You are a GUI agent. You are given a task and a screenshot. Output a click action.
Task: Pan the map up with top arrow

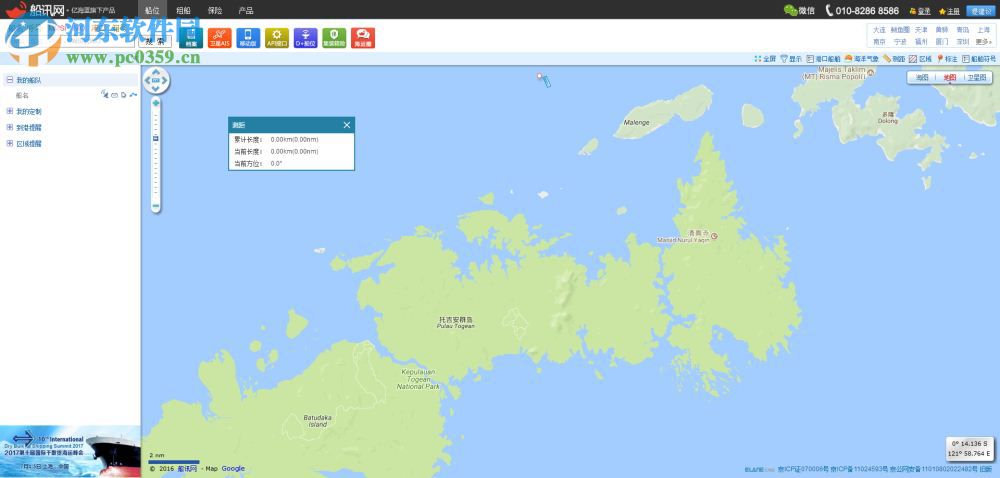pyautogui.click(x=156, y=73)
